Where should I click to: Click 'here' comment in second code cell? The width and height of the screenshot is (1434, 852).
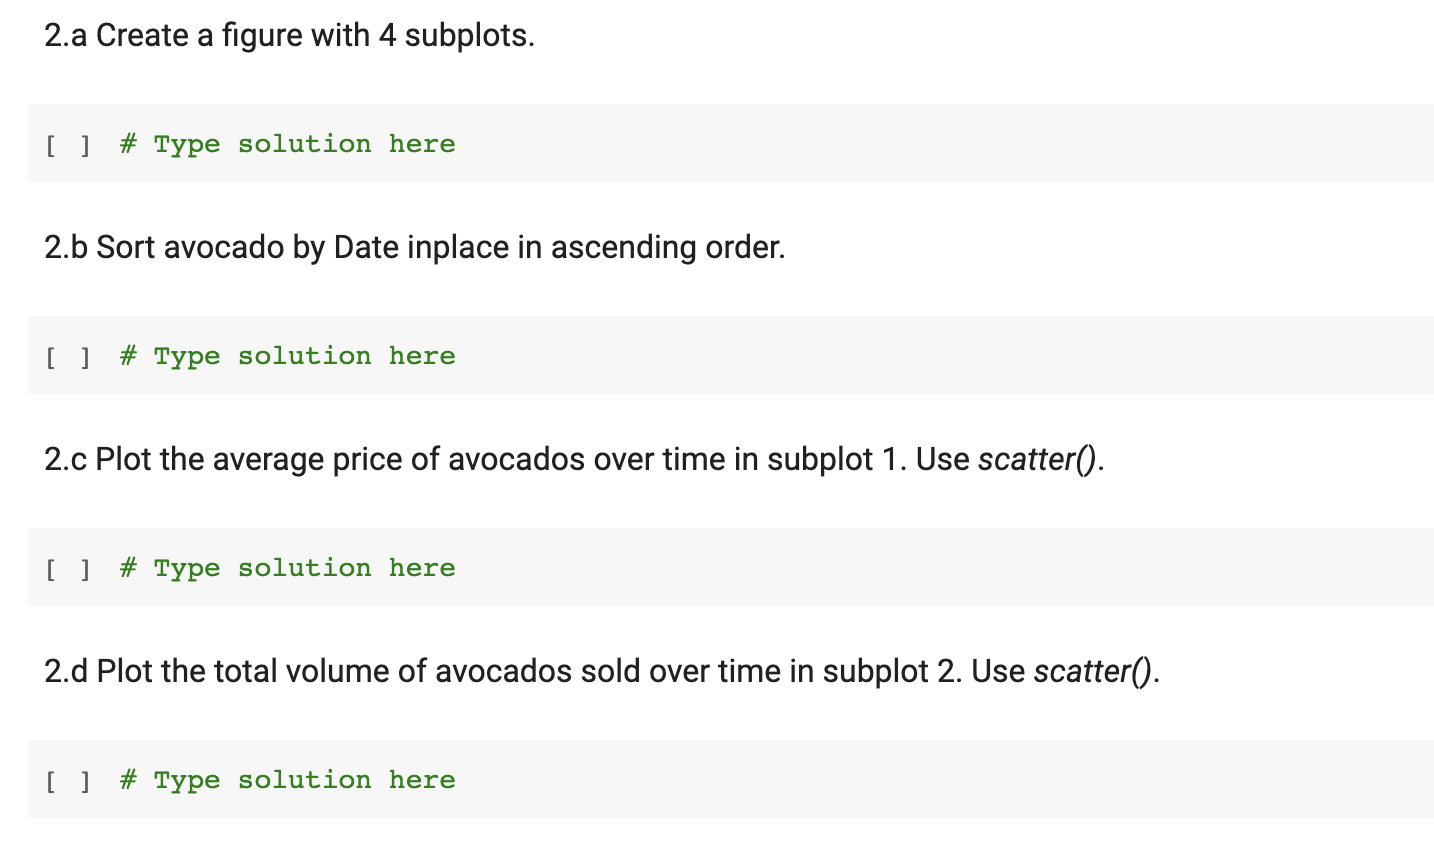click(422, 356)
